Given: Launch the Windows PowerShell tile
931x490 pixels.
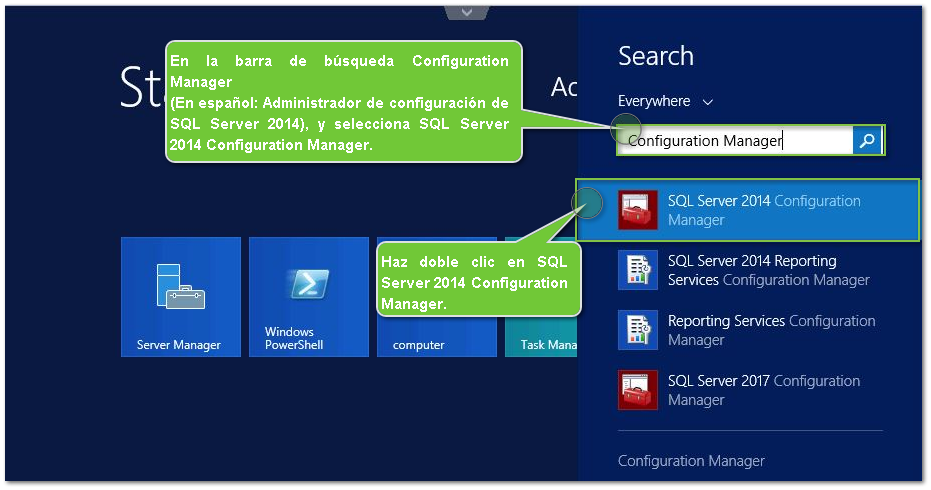Looking at the screenshot, I should [309, 297].
